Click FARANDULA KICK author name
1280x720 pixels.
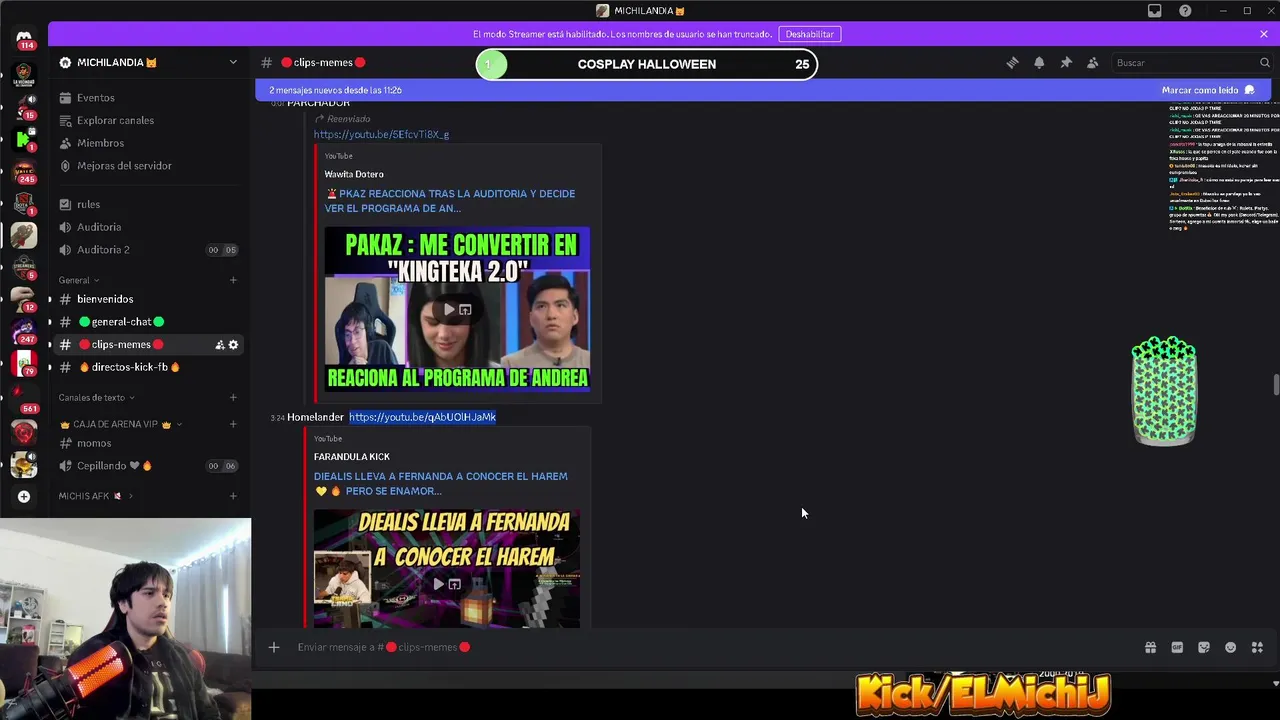click(352, 457)
